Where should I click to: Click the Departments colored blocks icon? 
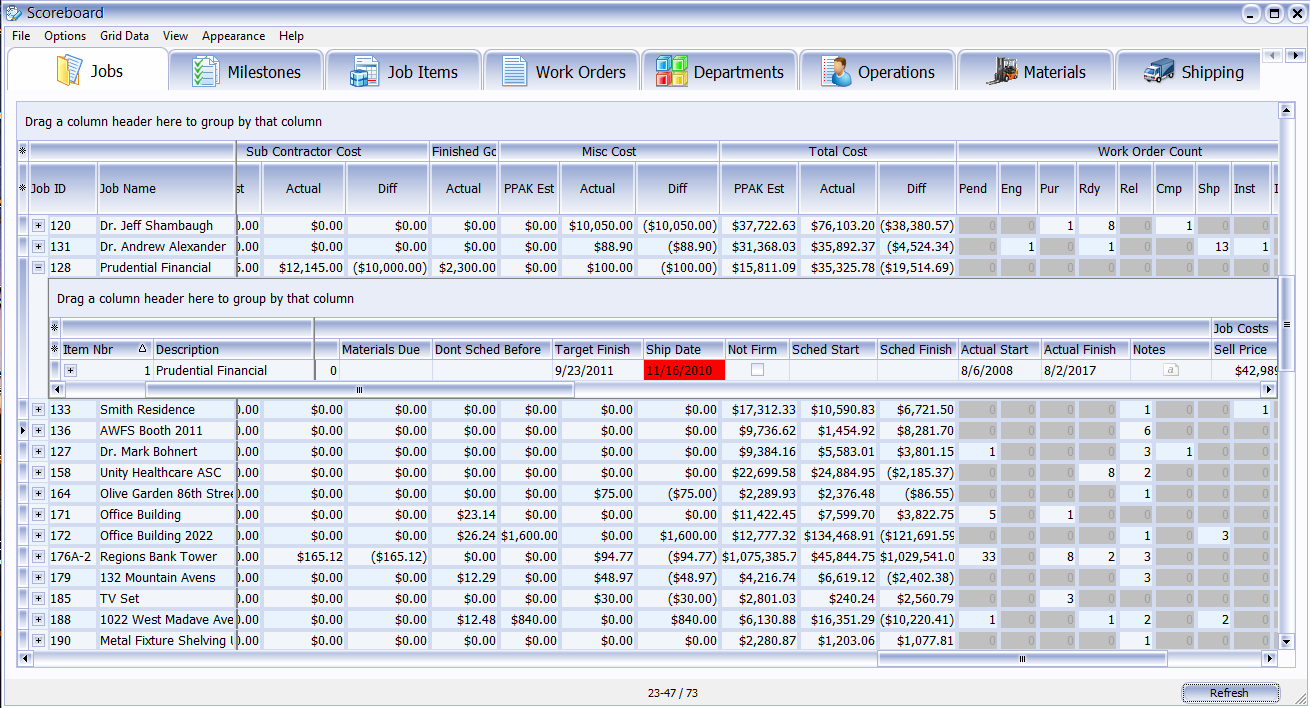pos(671,72)
